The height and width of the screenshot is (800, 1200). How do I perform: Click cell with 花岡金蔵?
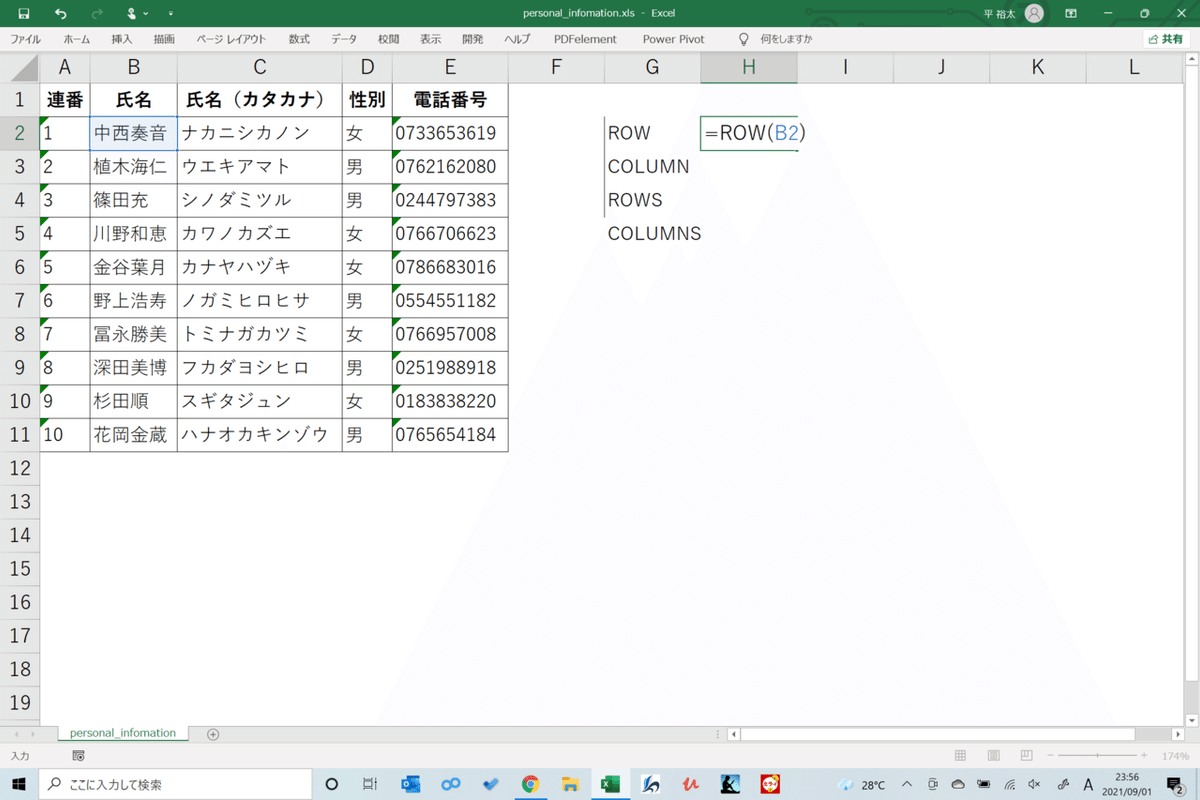click(133, 435)
